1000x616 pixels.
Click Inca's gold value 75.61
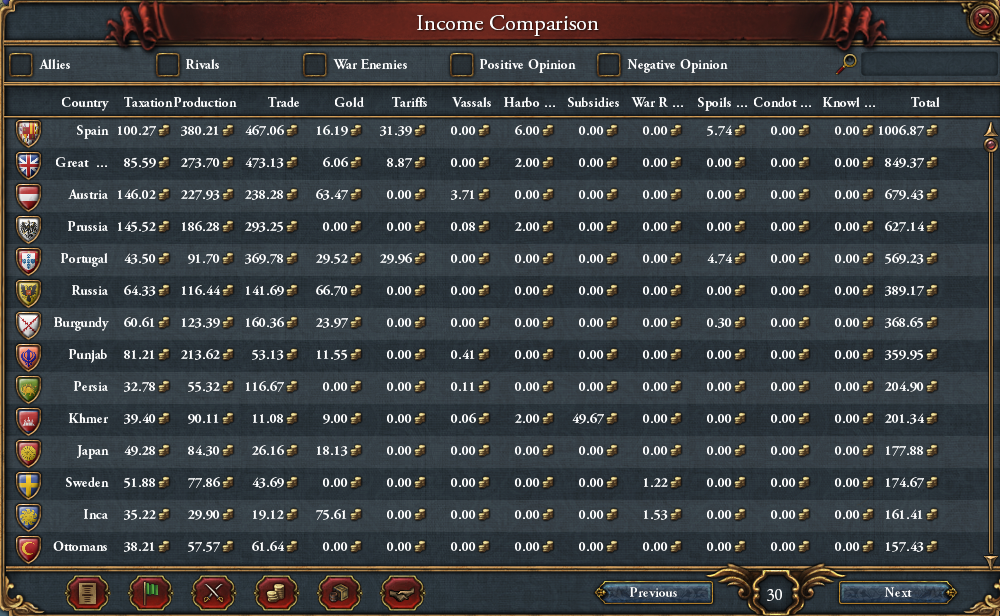331,515
